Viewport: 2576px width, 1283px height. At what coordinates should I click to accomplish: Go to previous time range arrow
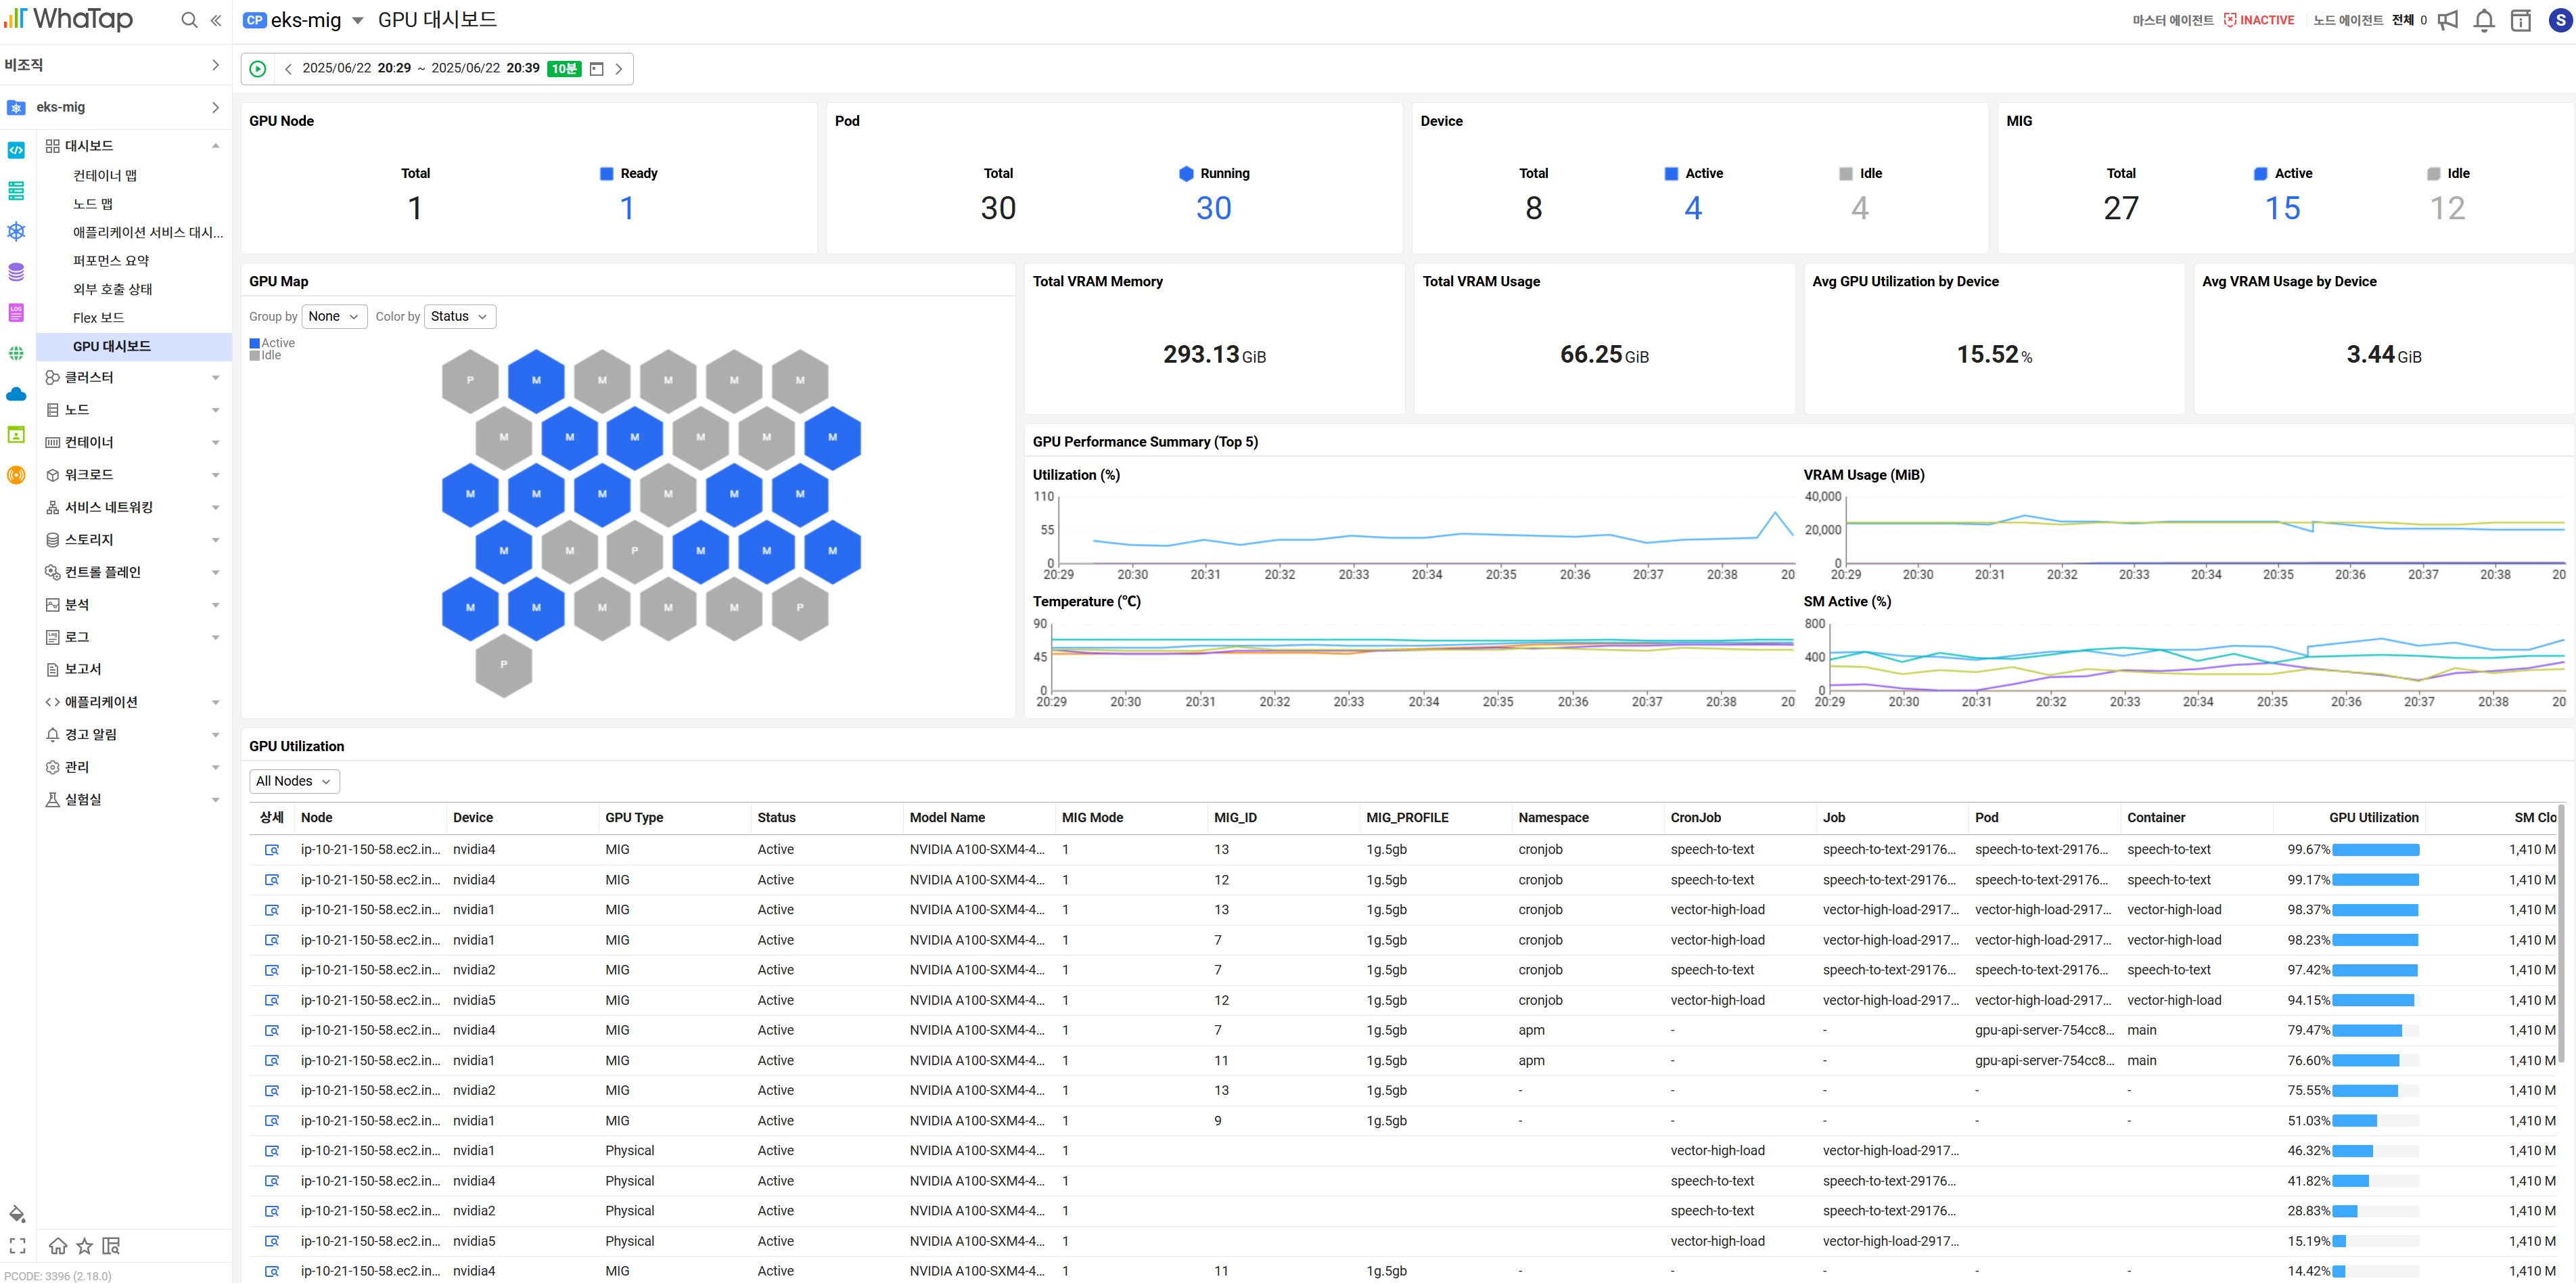point(289,69)
